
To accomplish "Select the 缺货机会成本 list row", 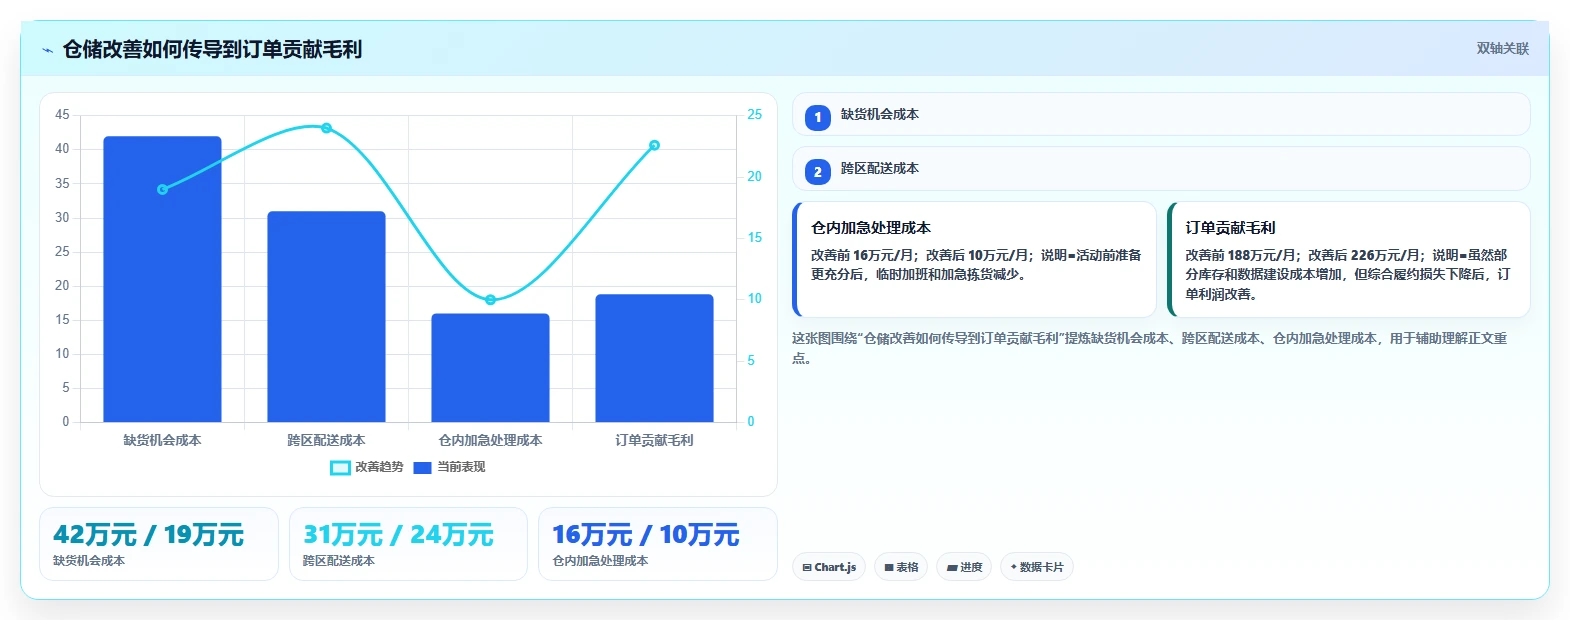I will 1161,114.
